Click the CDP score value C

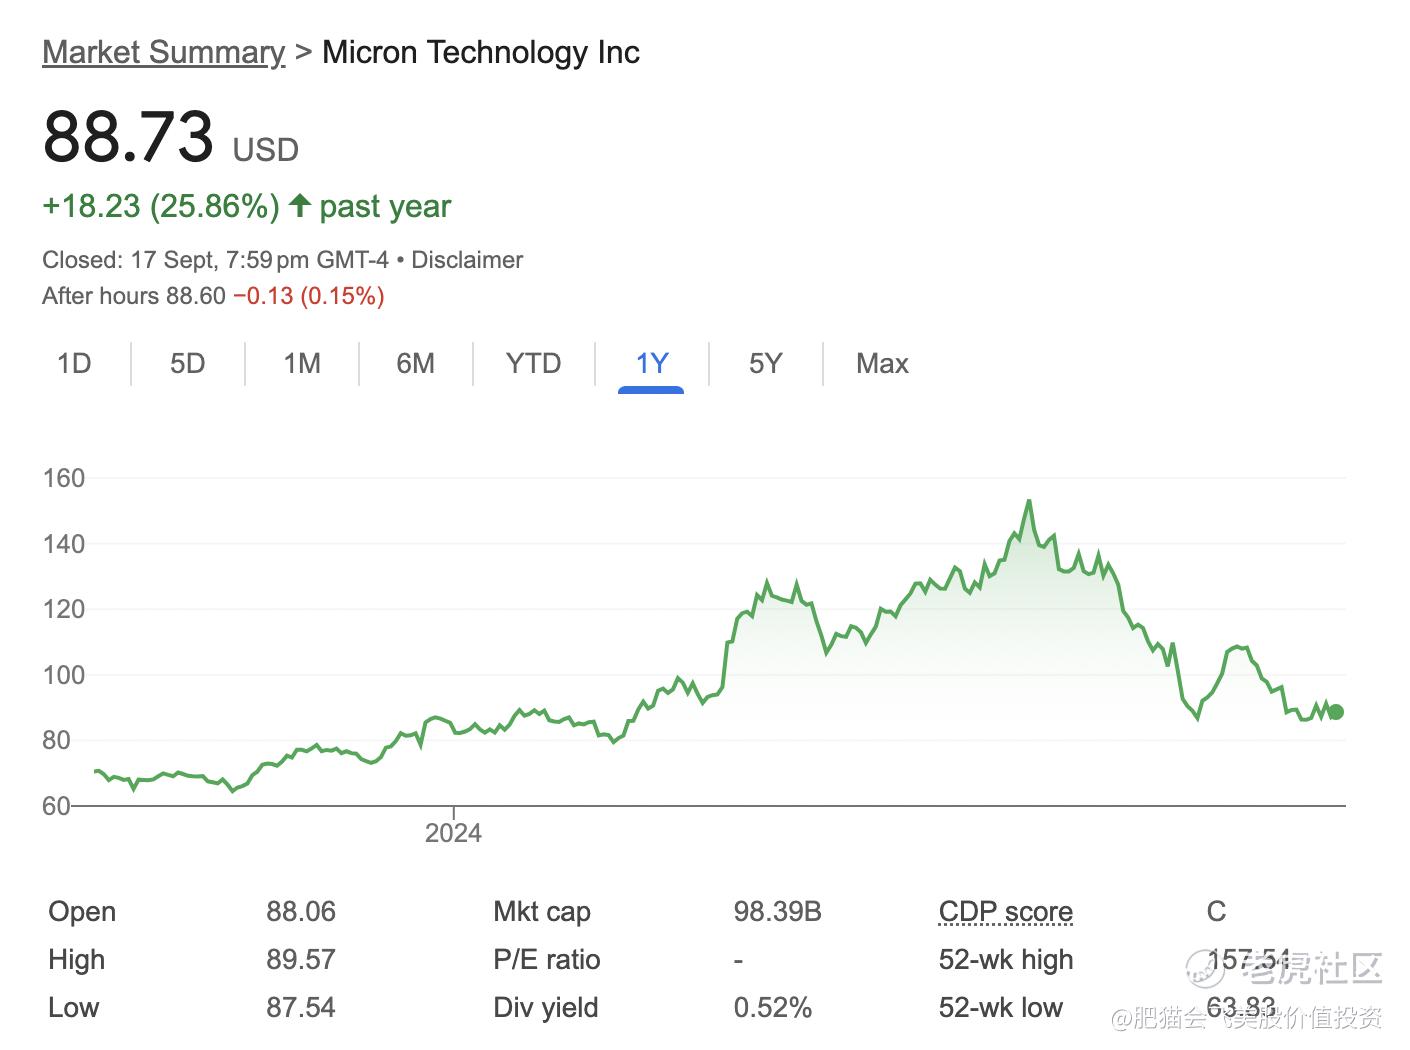tap(1216, 911)
